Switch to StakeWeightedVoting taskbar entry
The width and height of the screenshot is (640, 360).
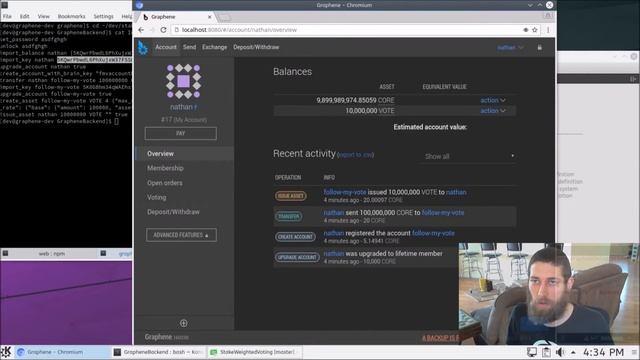click(255, 352)
